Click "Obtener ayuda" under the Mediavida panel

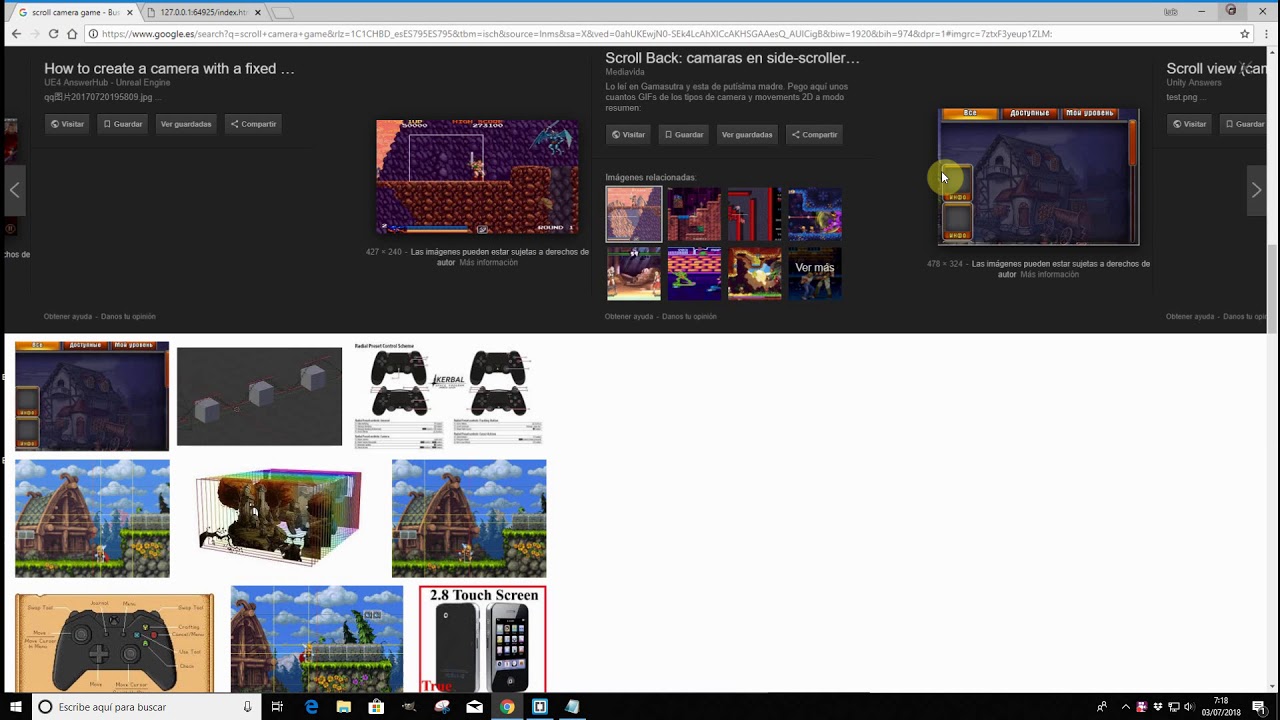[629, 317]
